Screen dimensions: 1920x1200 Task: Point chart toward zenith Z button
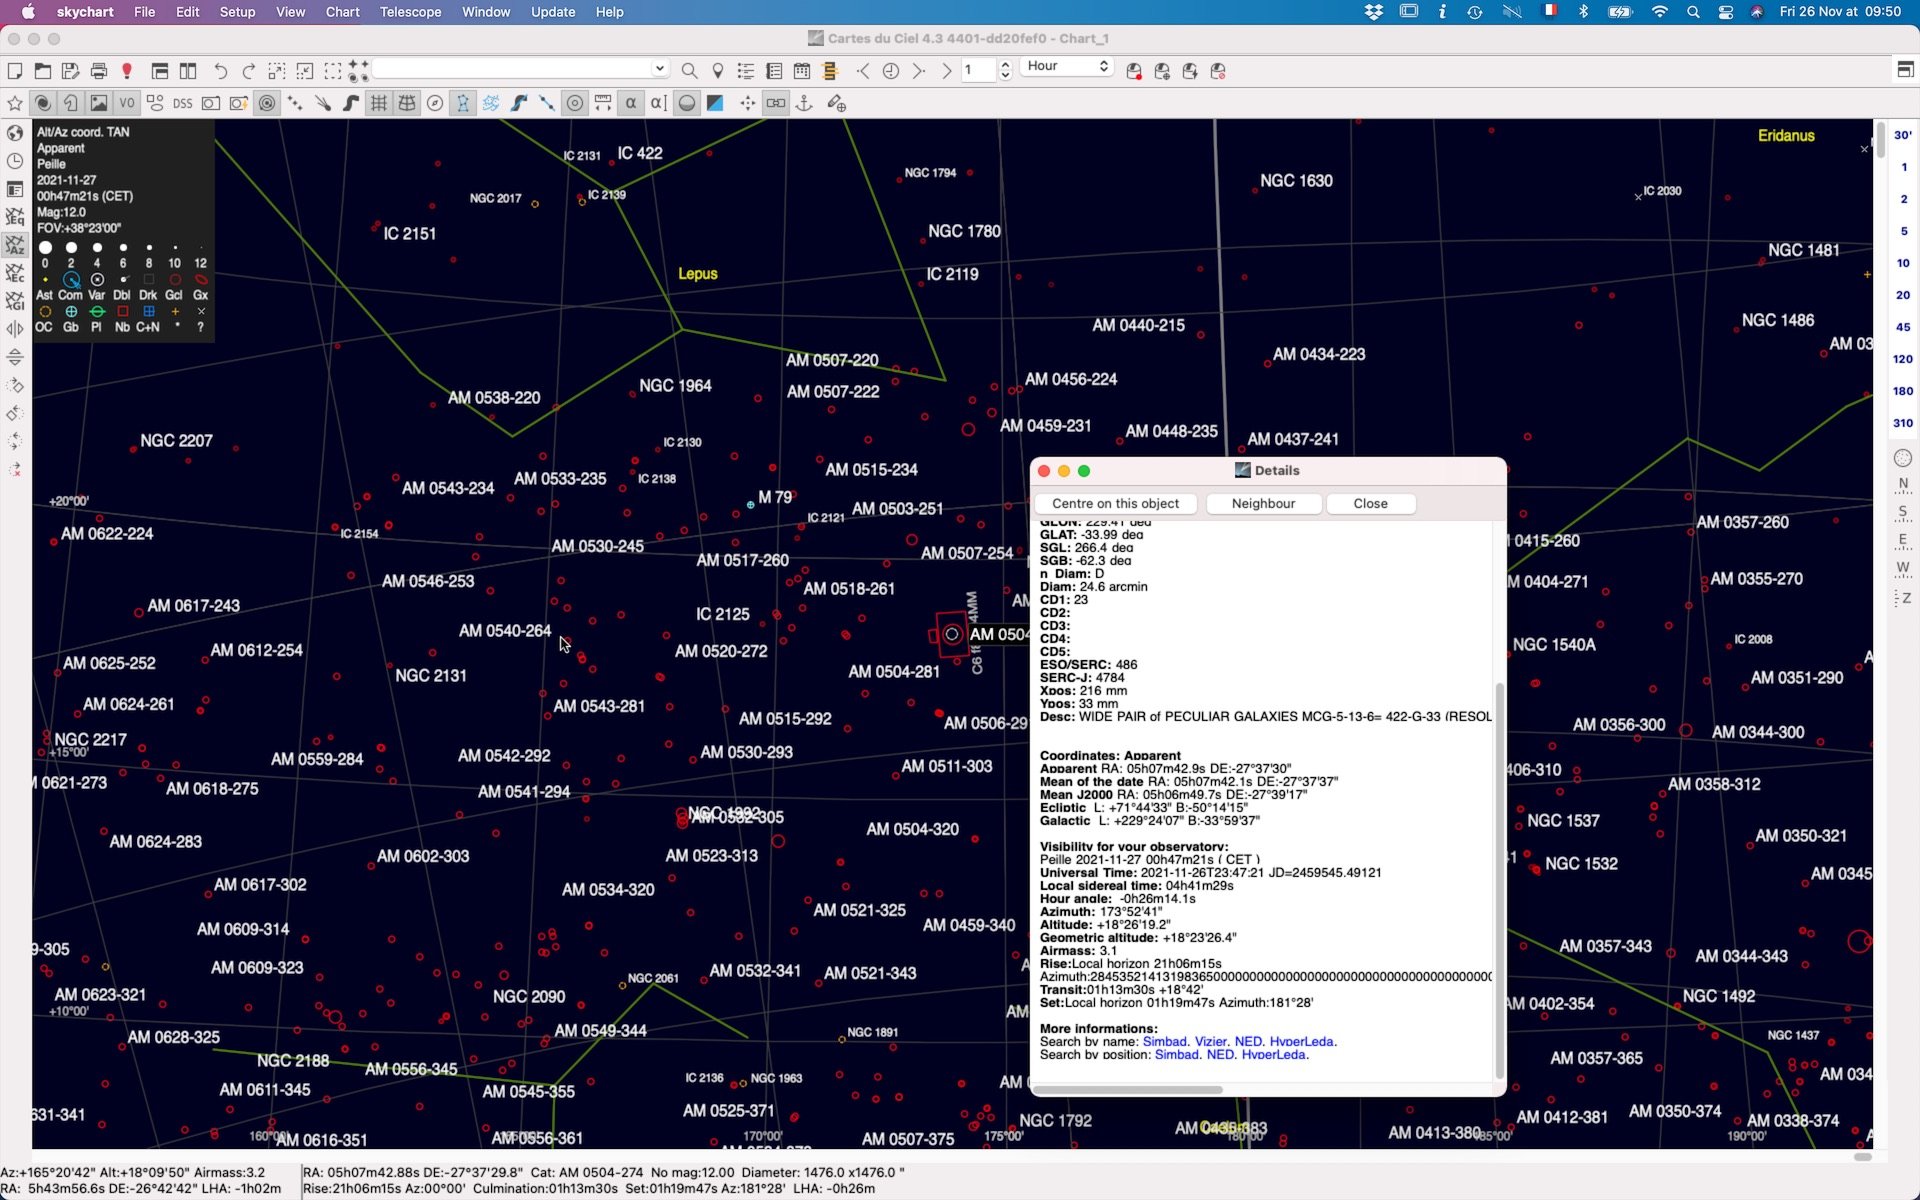1903,597
